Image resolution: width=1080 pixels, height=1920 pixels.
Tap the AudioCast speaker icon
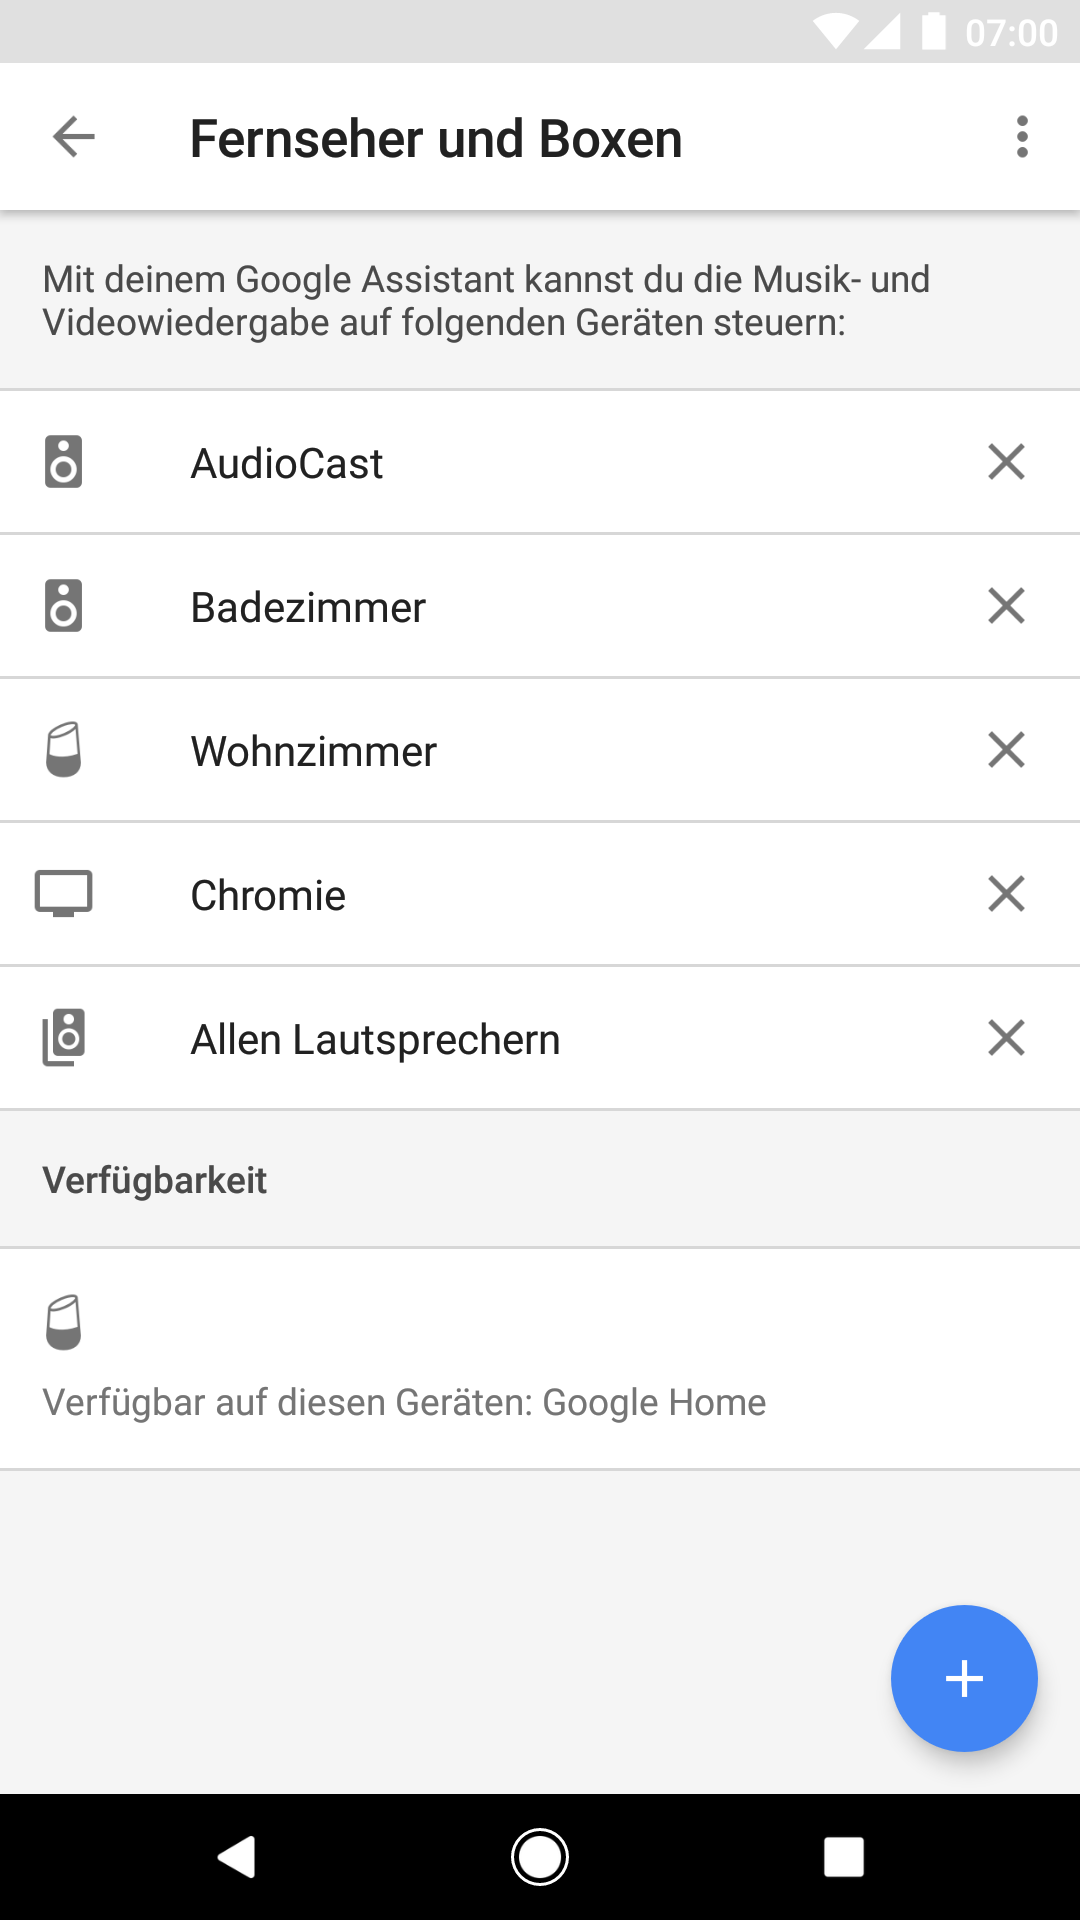(x=63, y=462)
